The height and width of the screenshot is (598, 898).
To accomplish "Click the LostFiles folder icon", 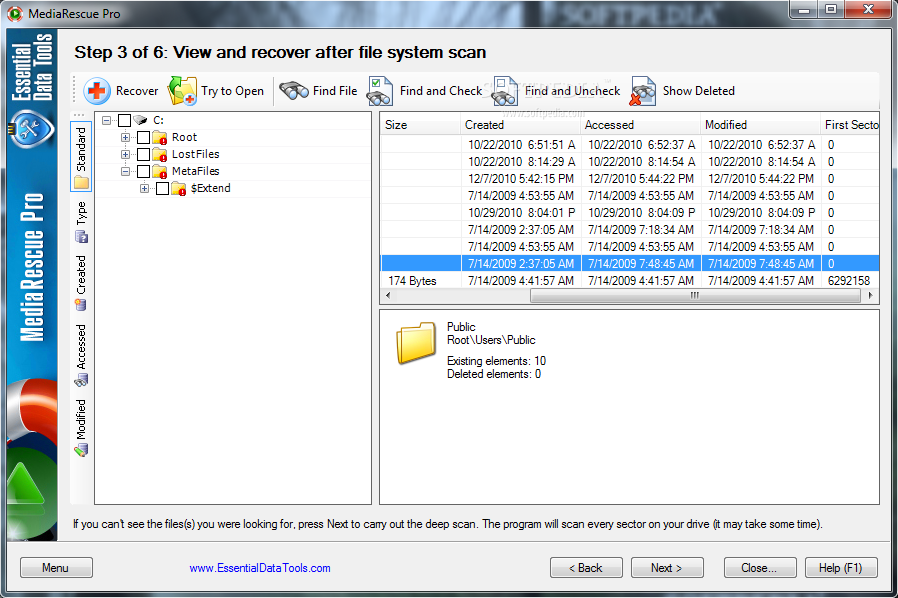I will point(160,155).
